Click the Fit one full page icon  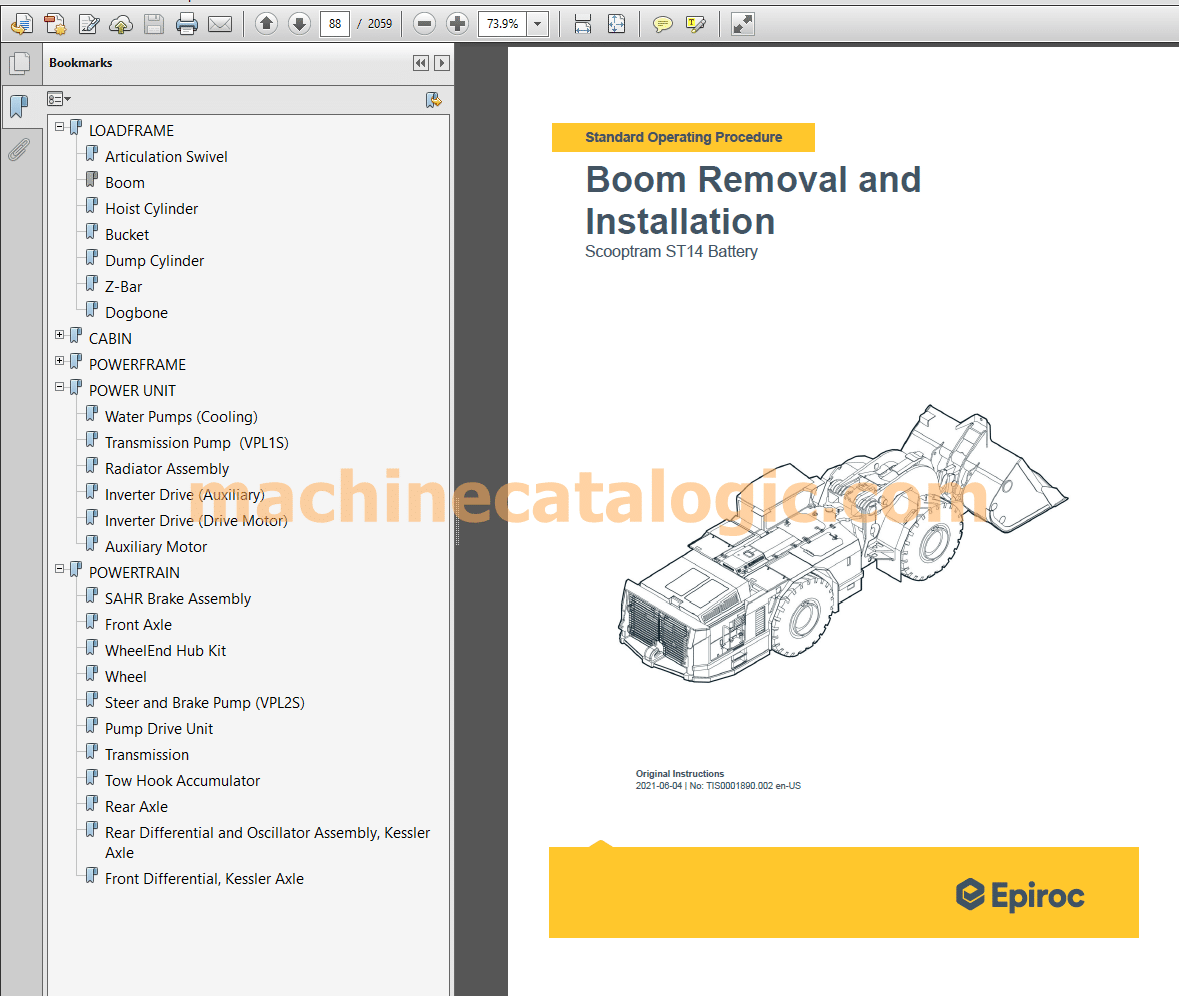tap(617, 24)
